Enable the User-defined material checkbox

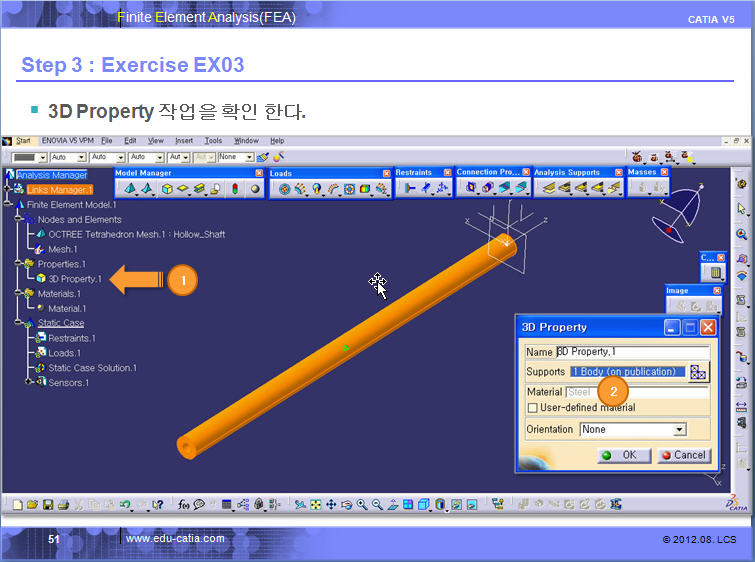(x=532, y=408)
